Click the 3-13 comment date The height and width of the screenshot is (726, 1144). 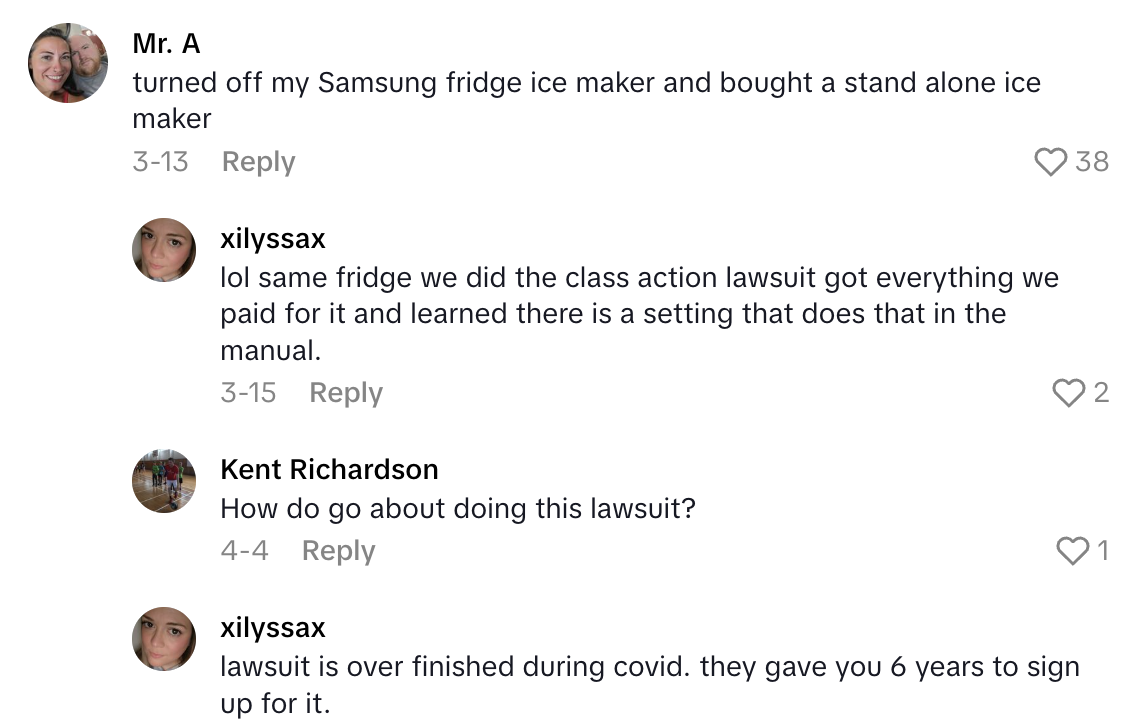[160, 162]
